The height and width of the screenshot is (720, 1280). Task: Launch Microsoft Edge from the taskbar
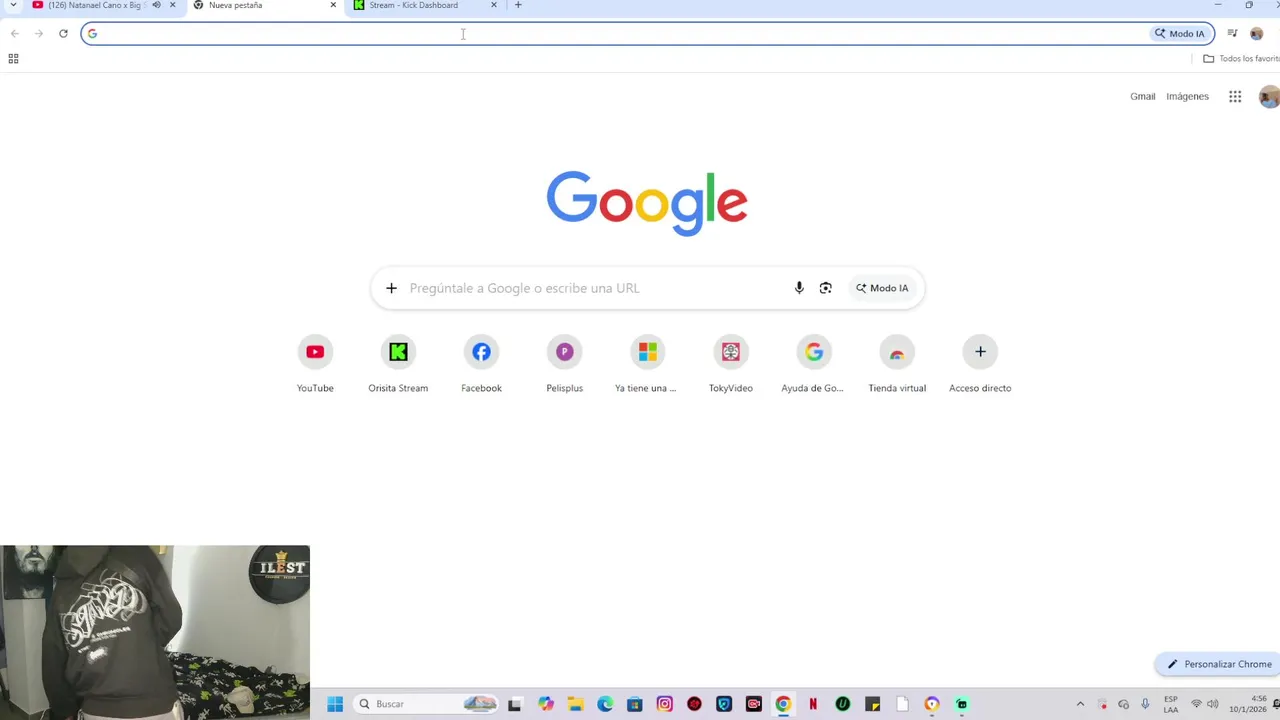coord(605,704)
